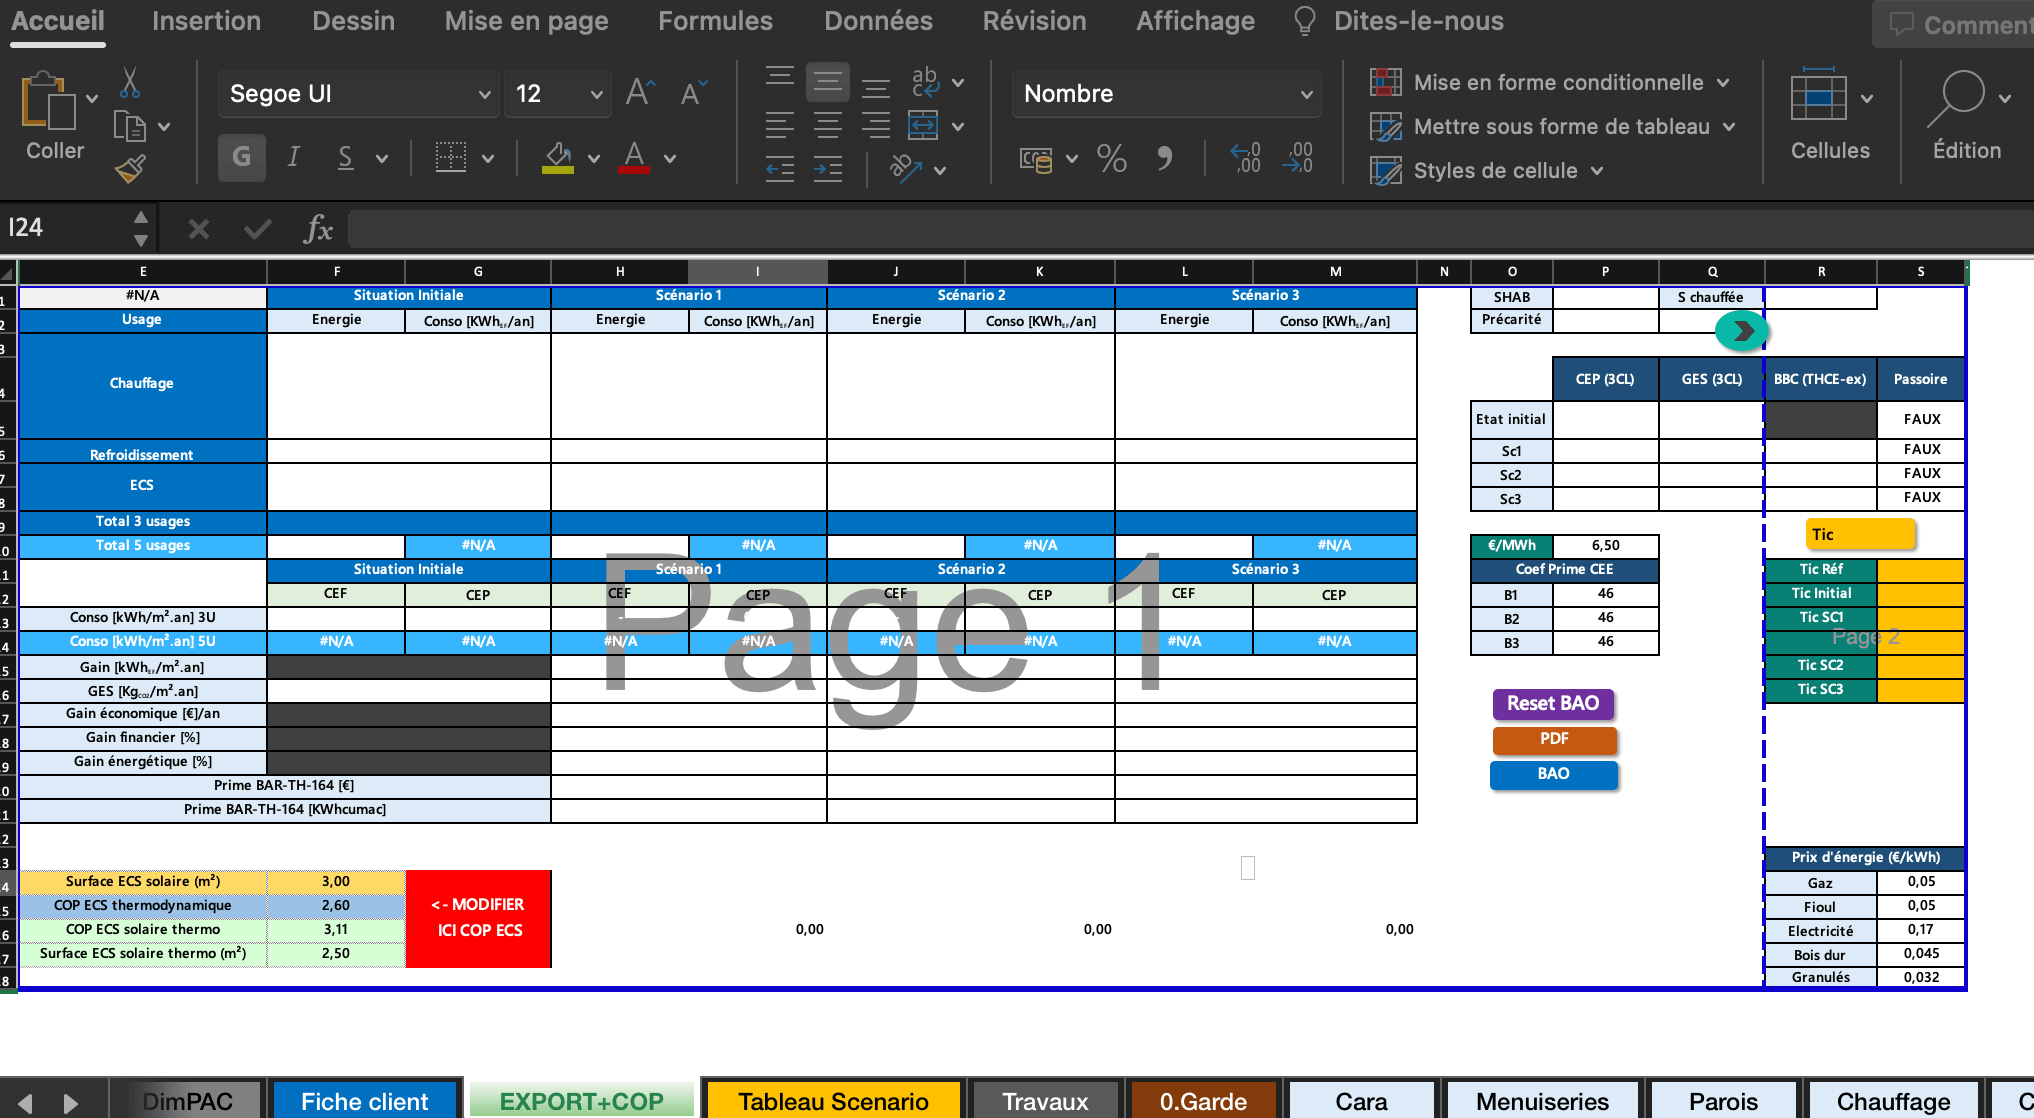
Task: Switch to Tableau Scenario sheet tab
Action: click(x=832, y=1101)
